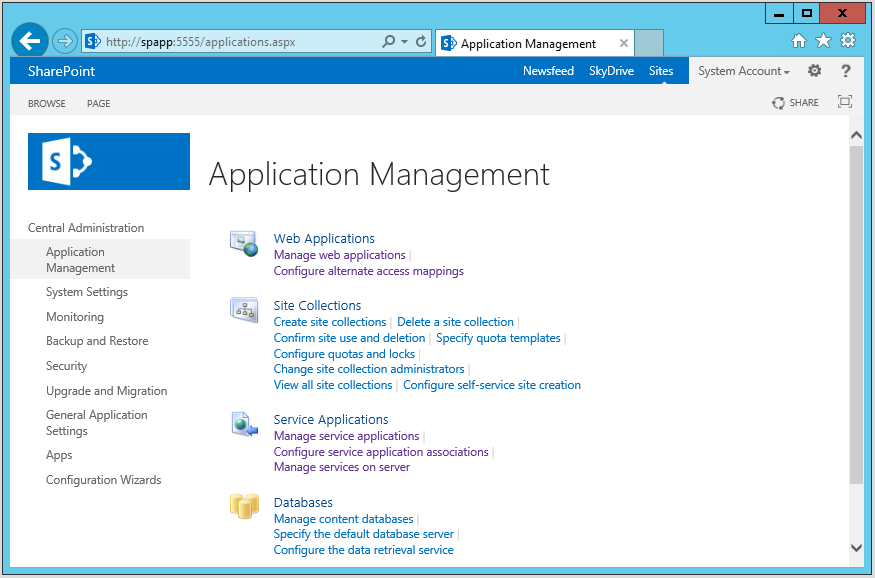Screen dimensions: 875x578
Task: Open Manage web applications
Action: pyautogui.click(x=339, y=255)
